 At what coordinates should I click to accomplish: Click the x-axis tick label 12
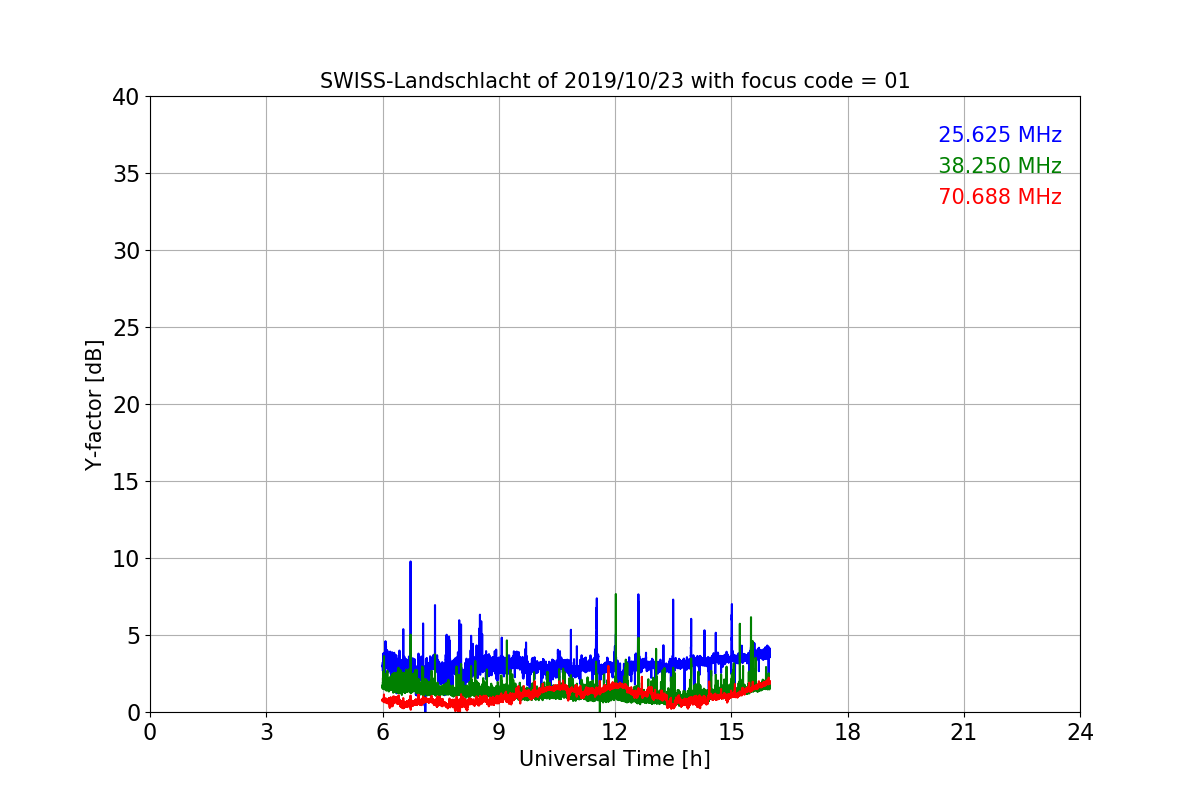pyautogui.click(x=615, y=732)
